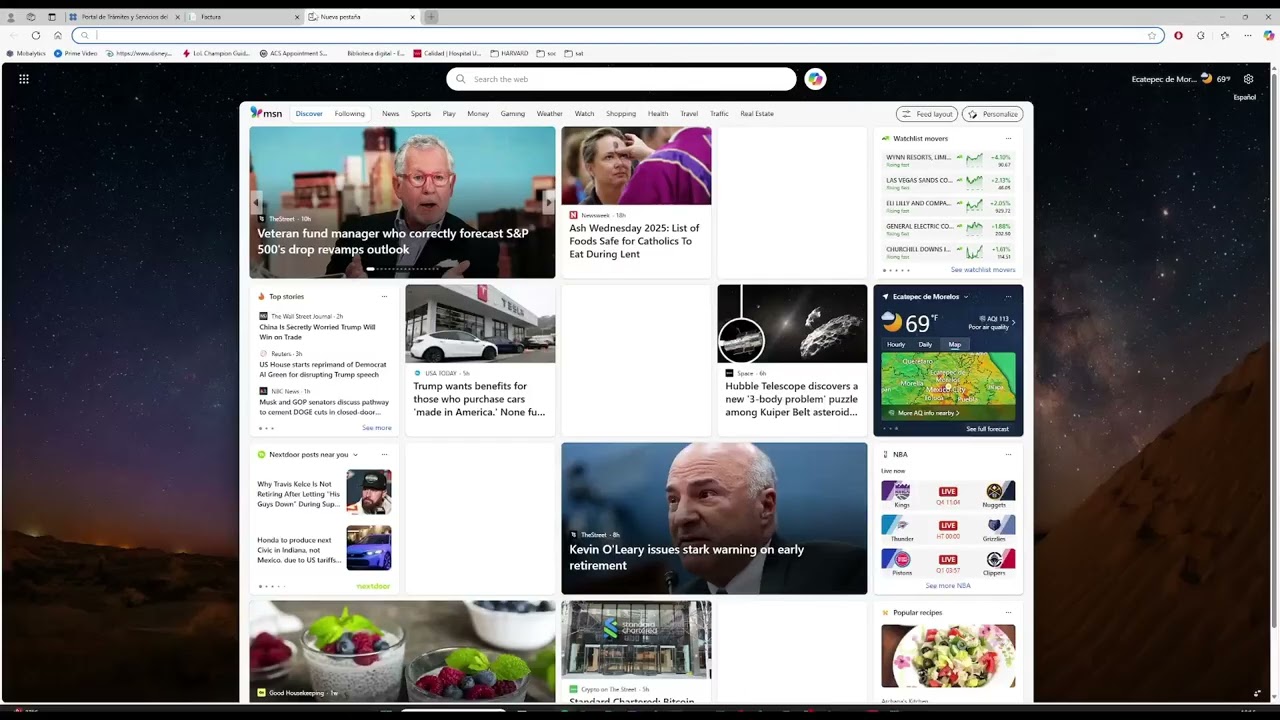Open the Opera-style red extension icon
Screen dimensions: 1280x720
click(1178, 35)
